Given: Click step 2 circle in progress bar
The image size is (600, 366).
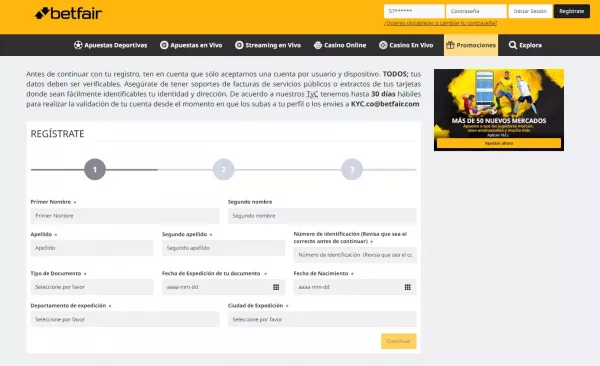Looking at the screenshot, I should (223, 169).
